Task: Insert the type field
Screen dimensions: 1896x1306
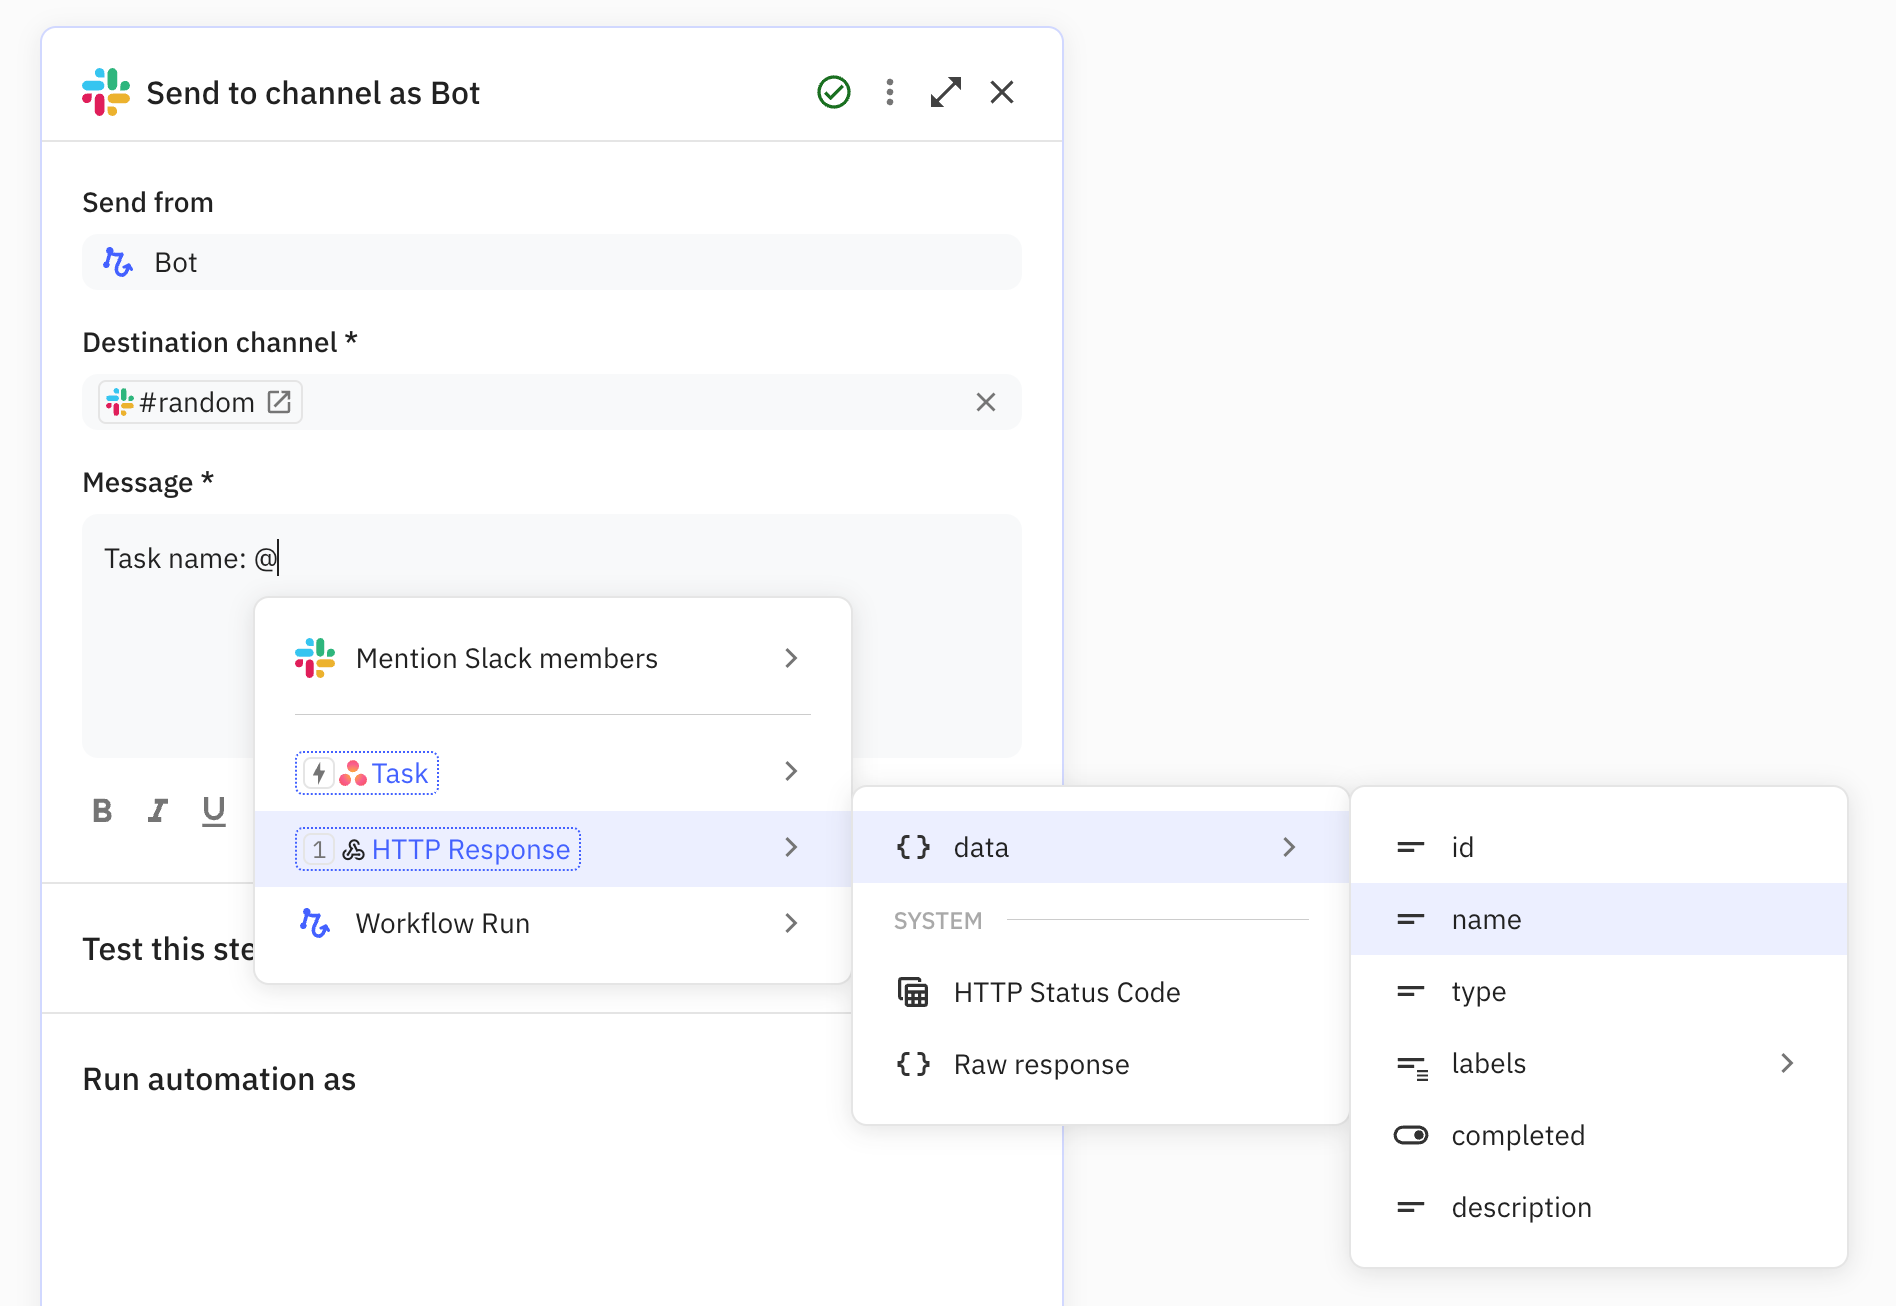Action: (x=1599, y=991)
